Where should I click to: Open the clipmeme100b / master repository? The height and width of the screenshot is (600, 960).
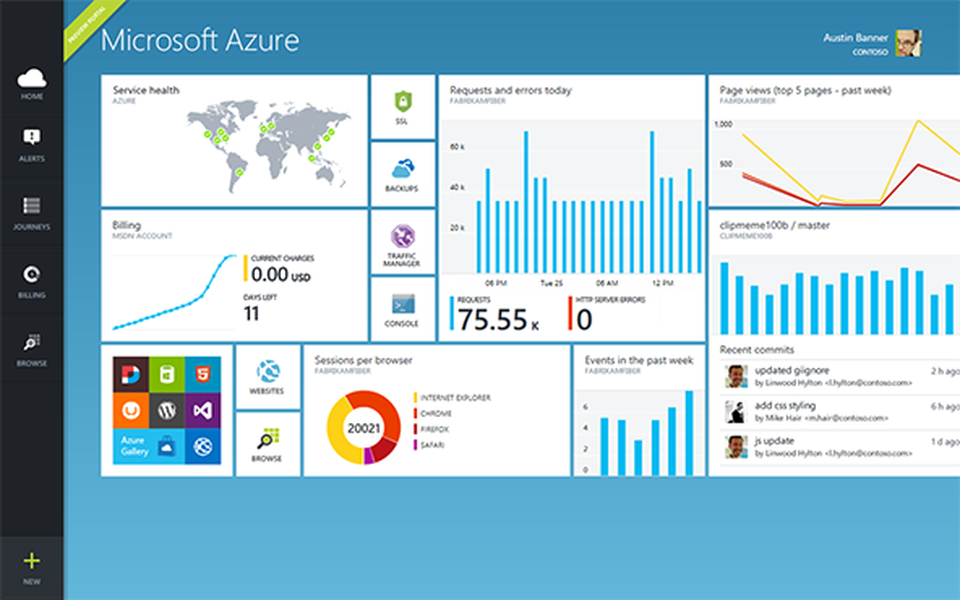pos(777,225)
